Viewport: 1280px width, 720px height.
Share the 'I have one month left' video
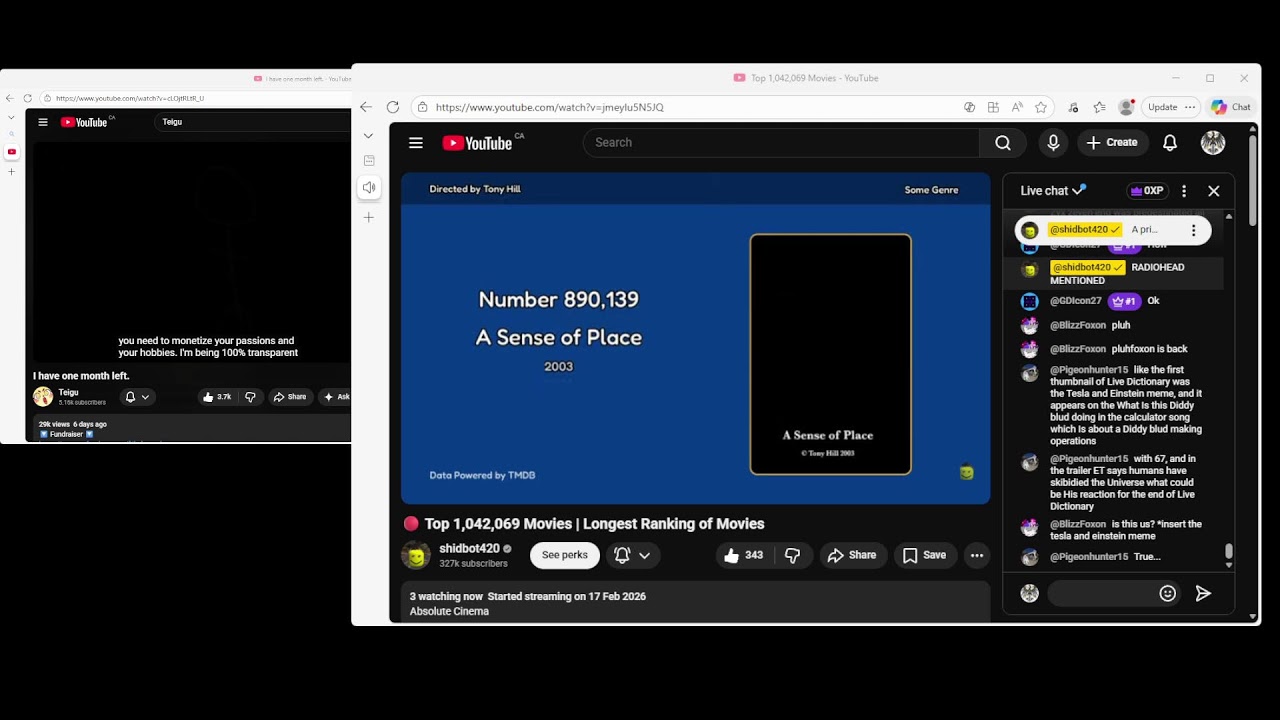click(x=290, y=397)
